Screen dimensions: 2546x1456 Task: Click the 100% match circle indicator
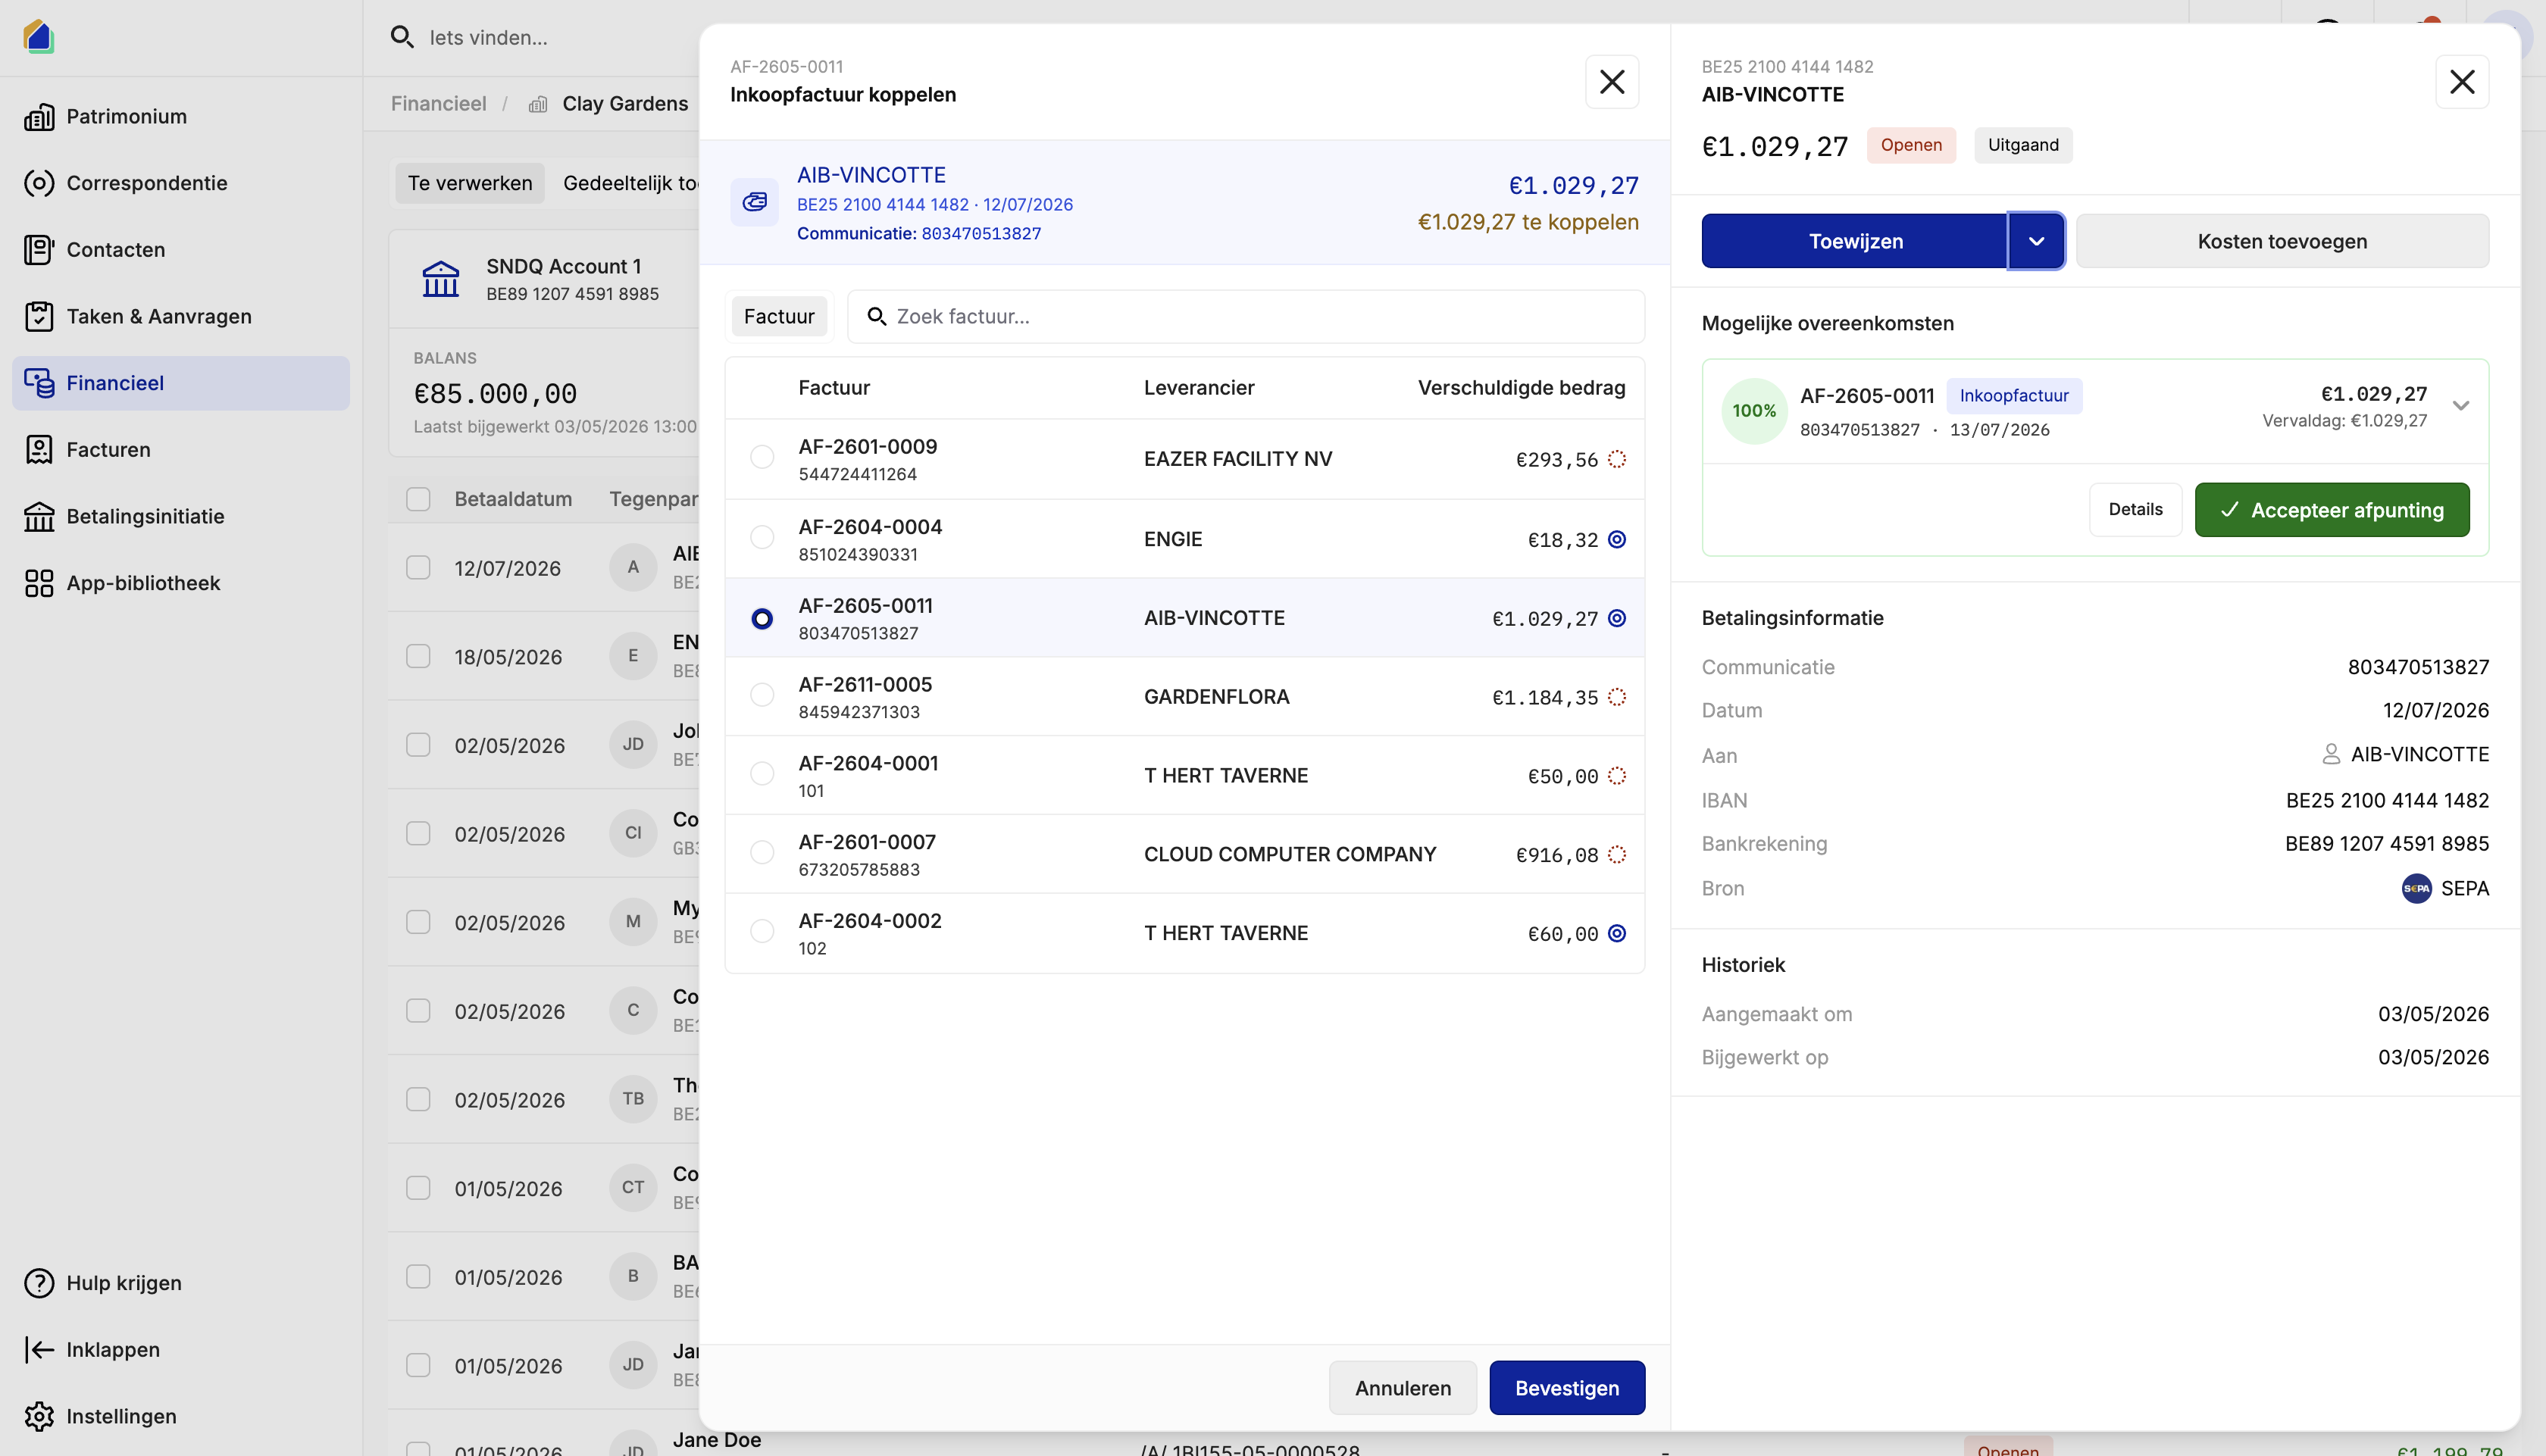(1754, 411)
